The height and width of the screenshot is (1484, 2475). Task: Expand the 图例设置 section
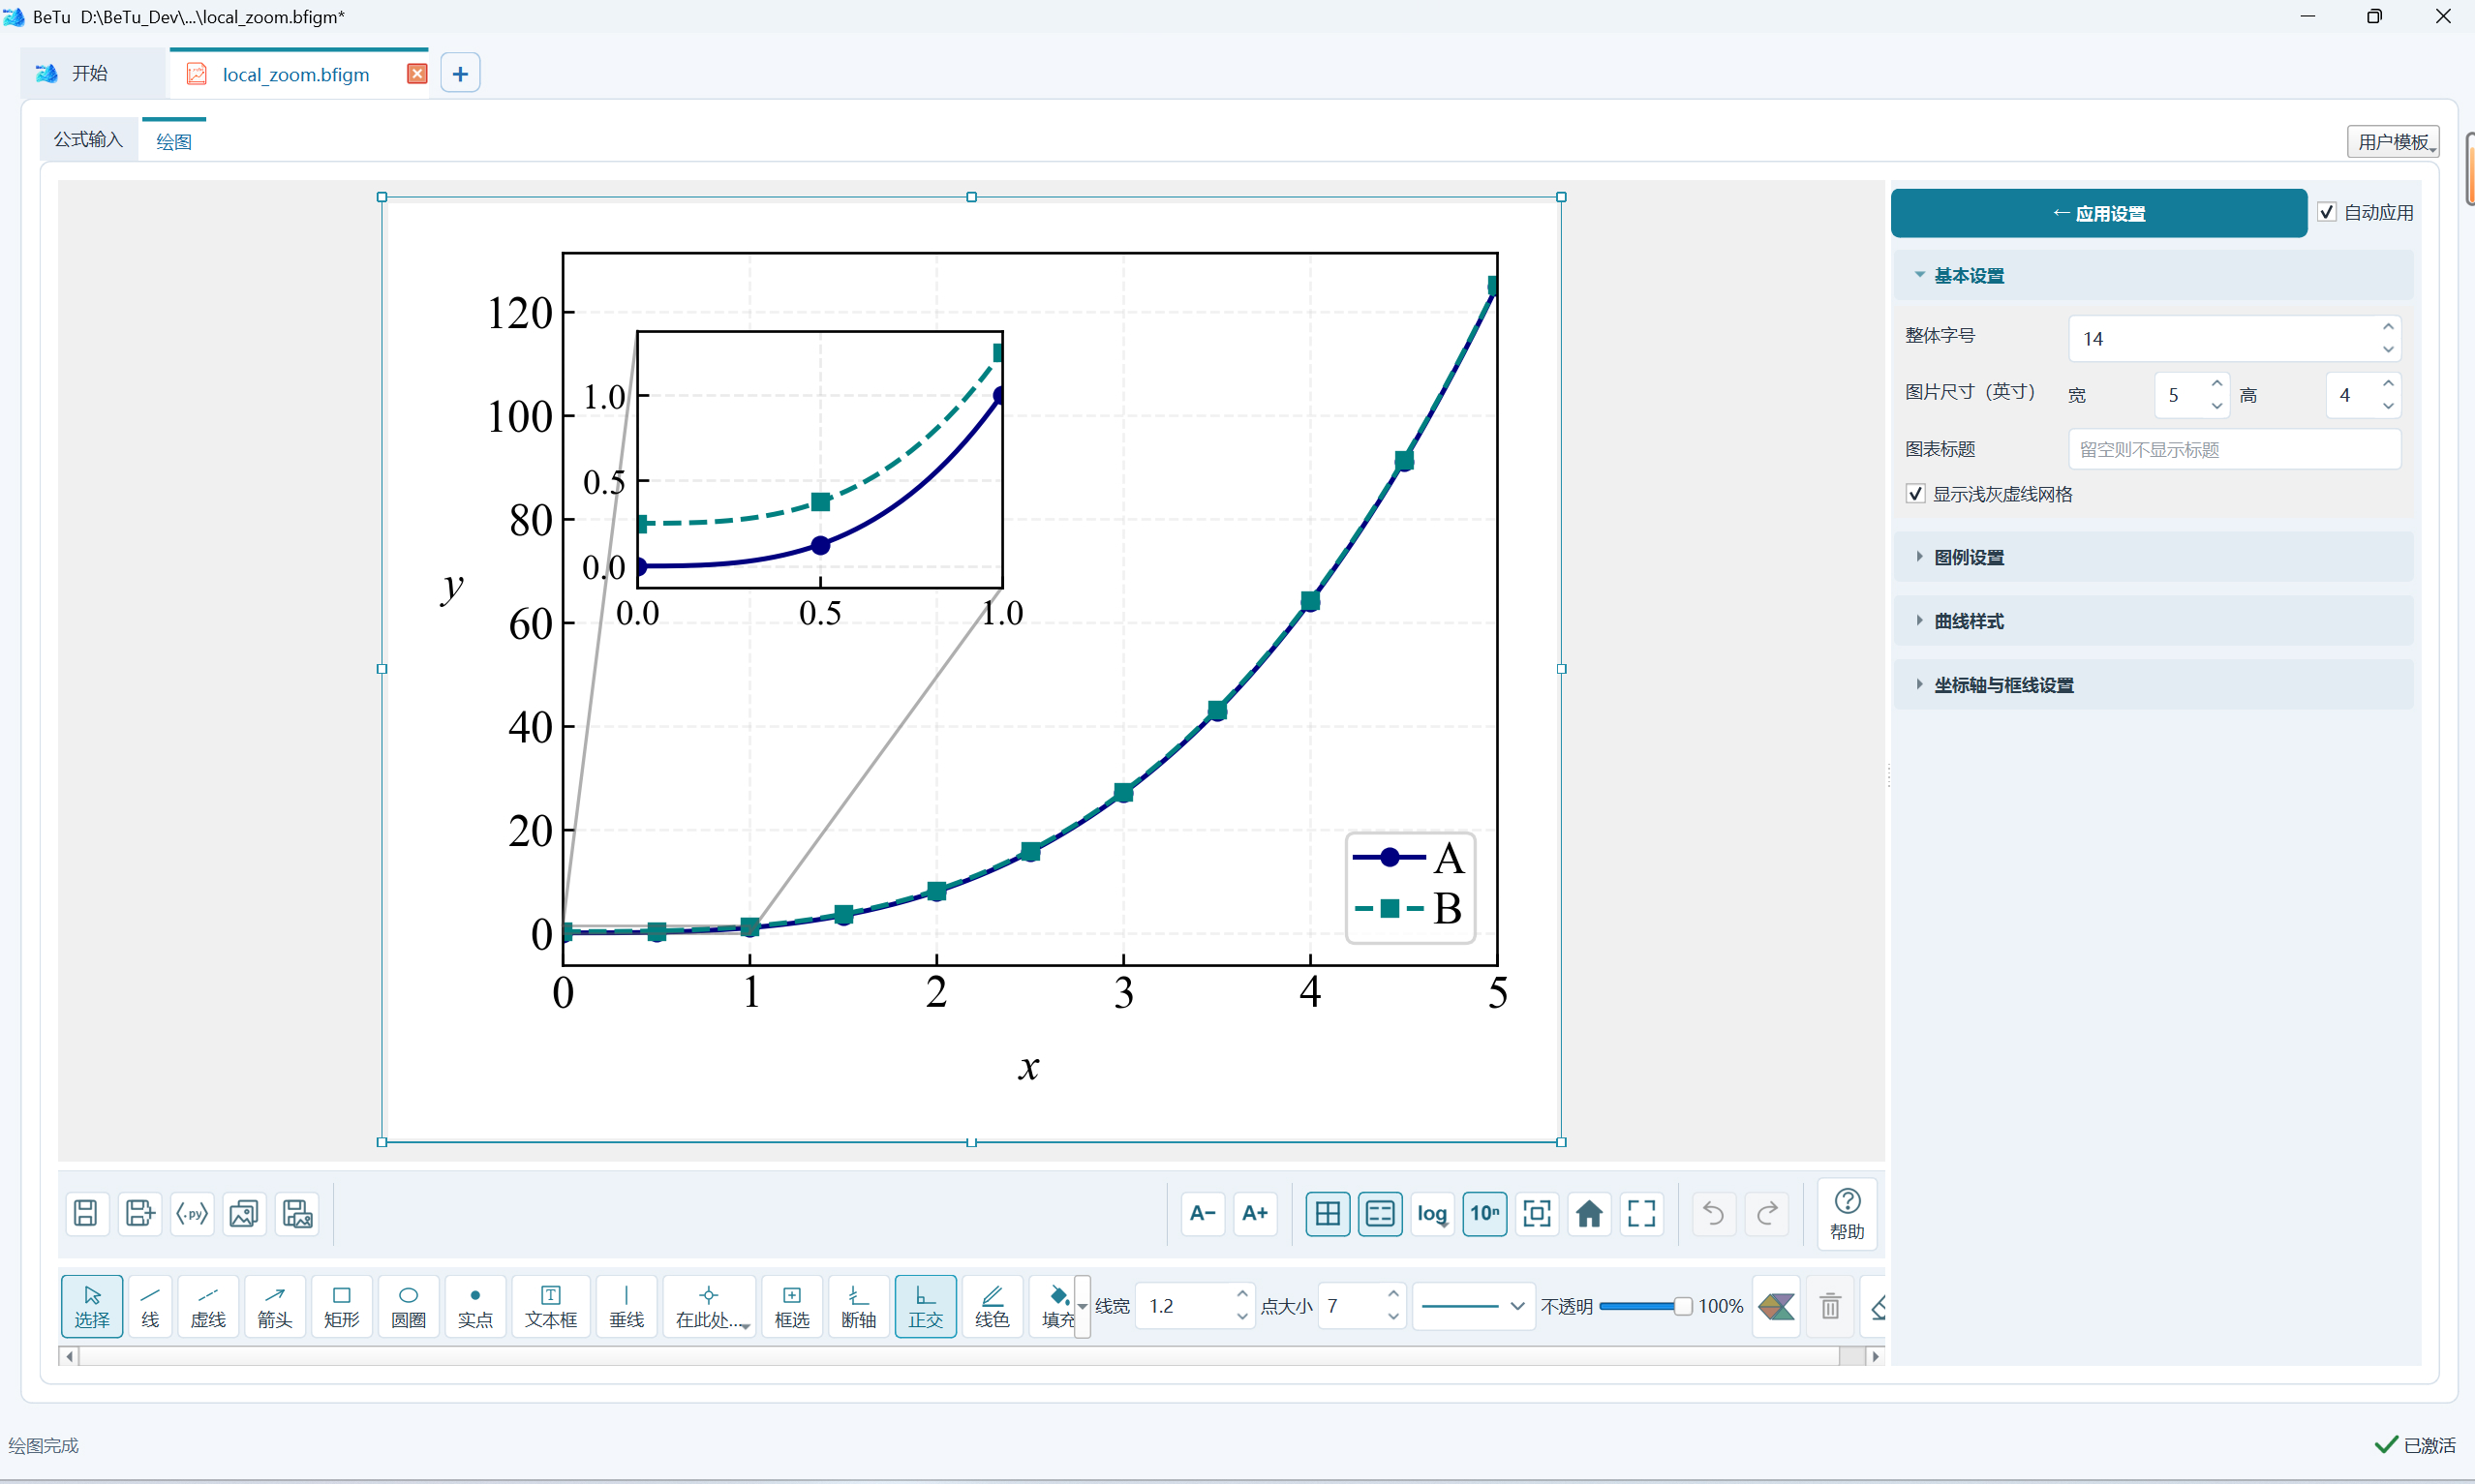click(2153, 557)
